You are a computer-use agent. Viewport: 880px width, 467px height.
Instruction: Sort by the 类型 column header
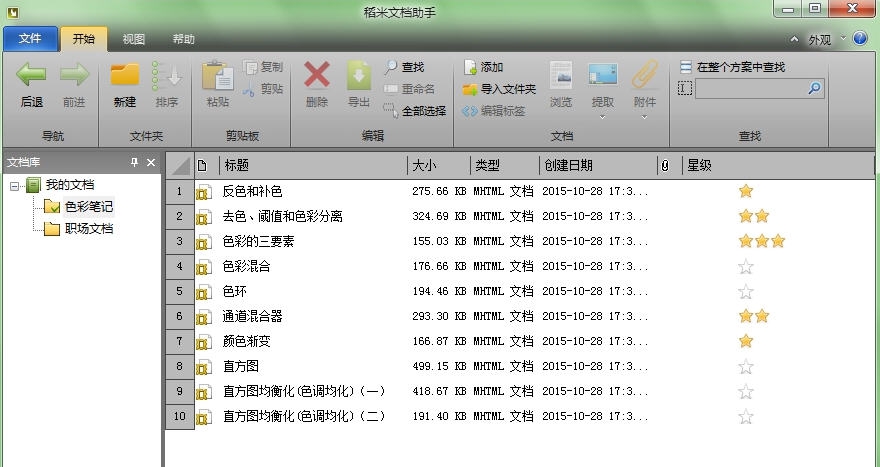click(x=505, y=165)
